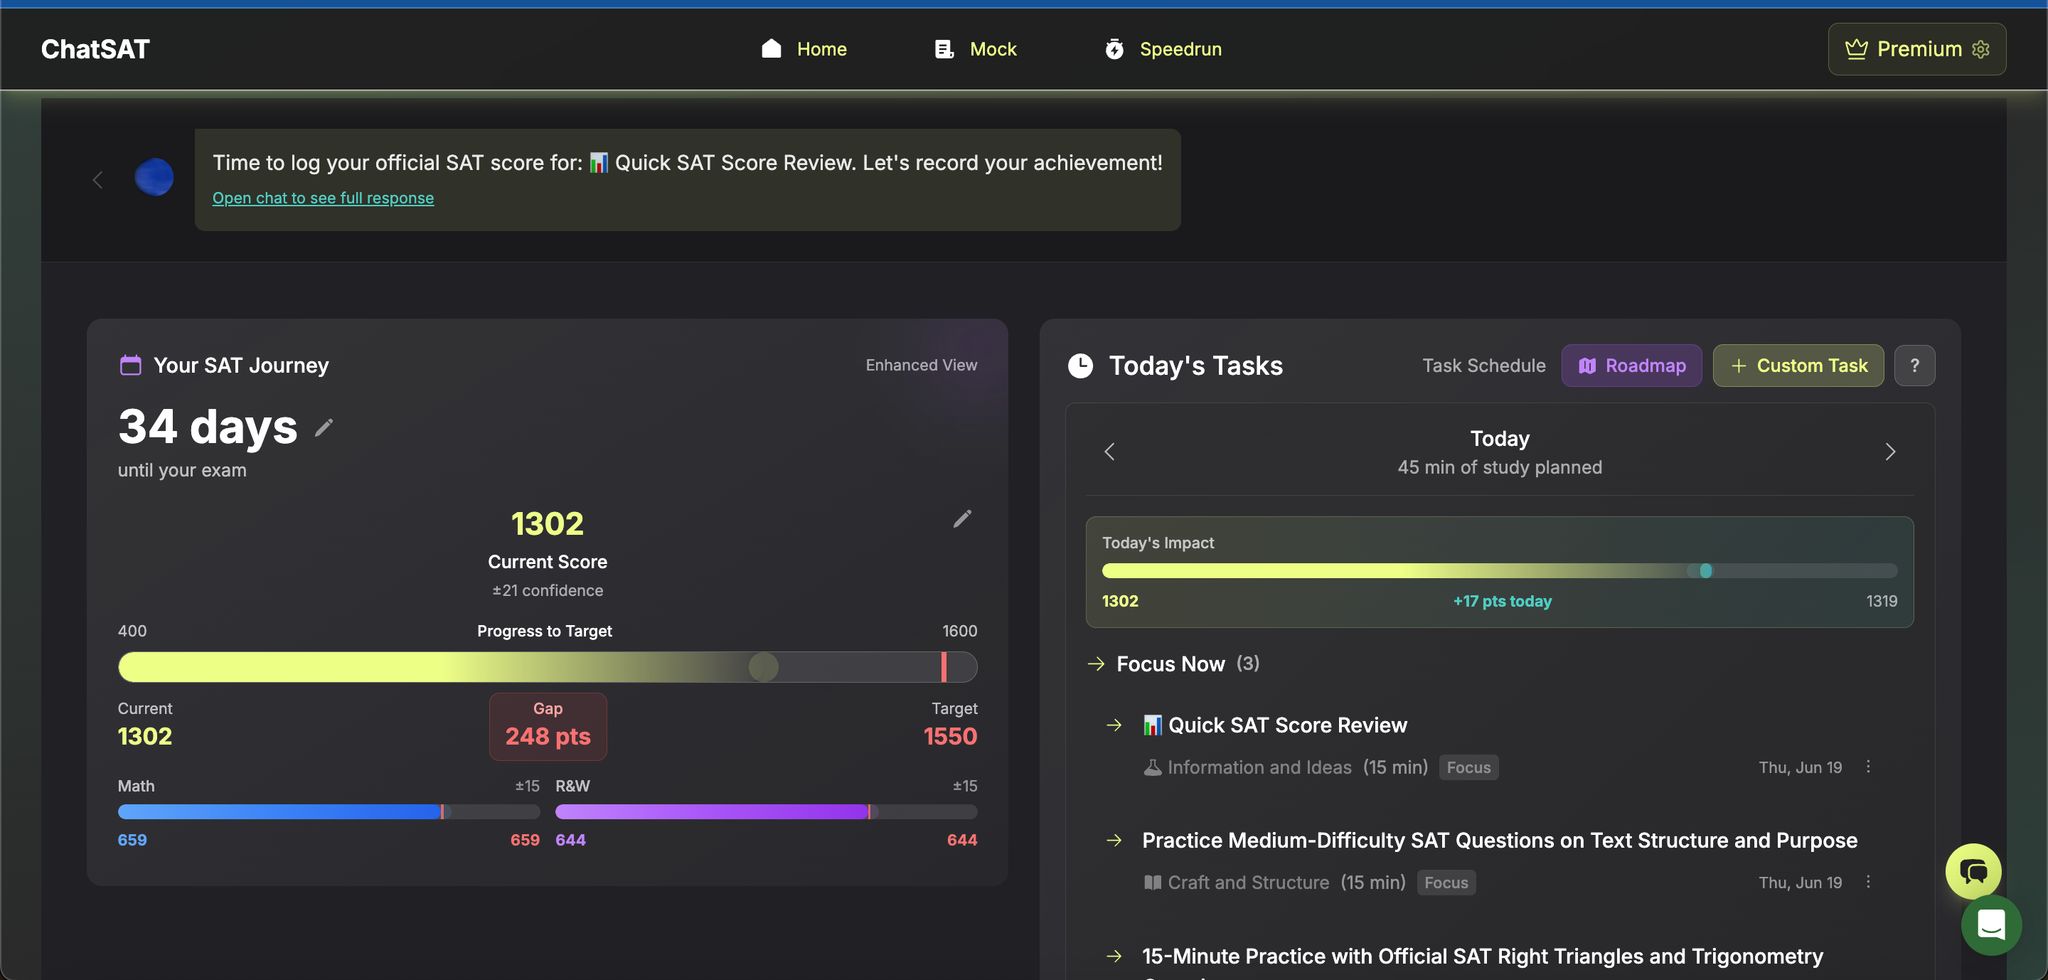Click the clock icon beside Today's Tasks

pos(1080,366)
